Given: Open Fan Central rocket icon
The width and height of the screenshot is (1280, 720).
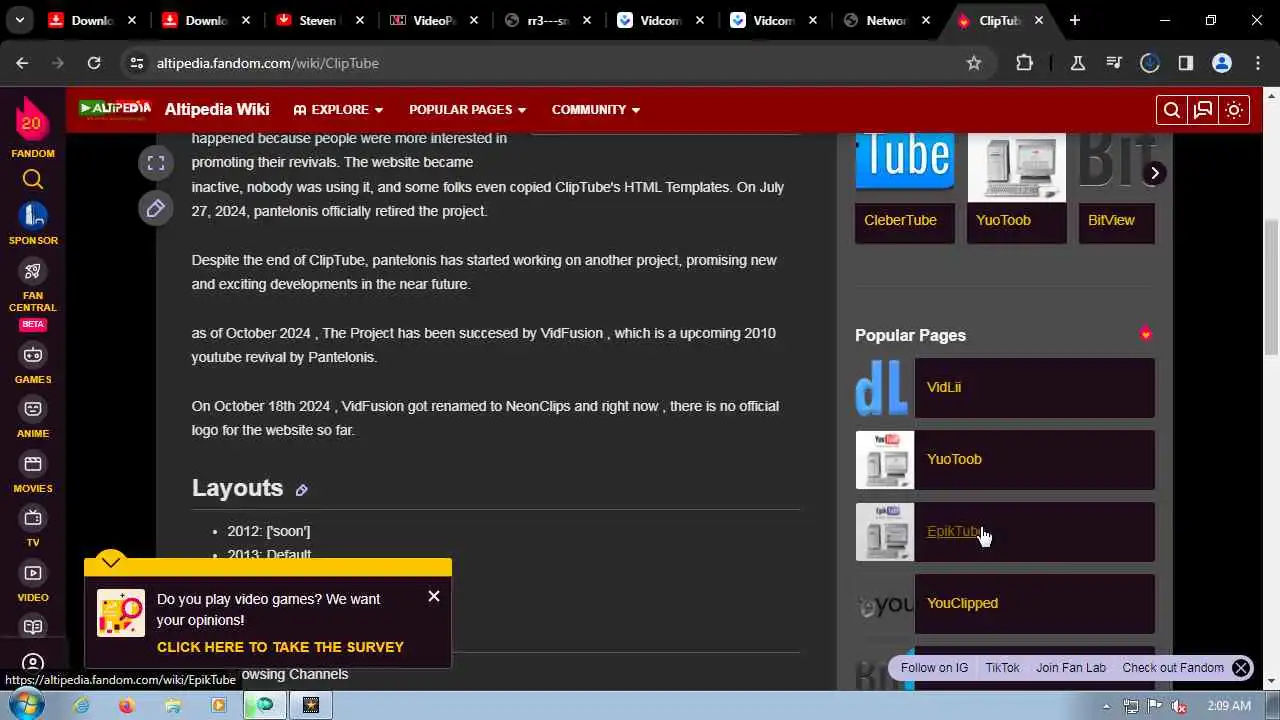Looking at the screenshot, I should (x=33, y=271).
